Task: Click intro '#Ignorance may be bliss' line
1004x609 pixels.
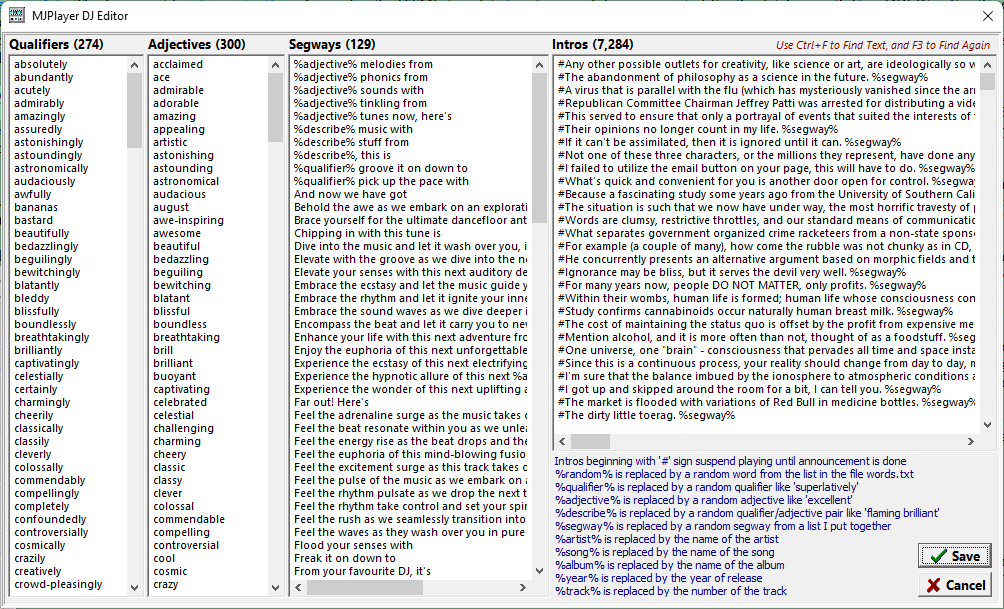Action: coord(732,272)
